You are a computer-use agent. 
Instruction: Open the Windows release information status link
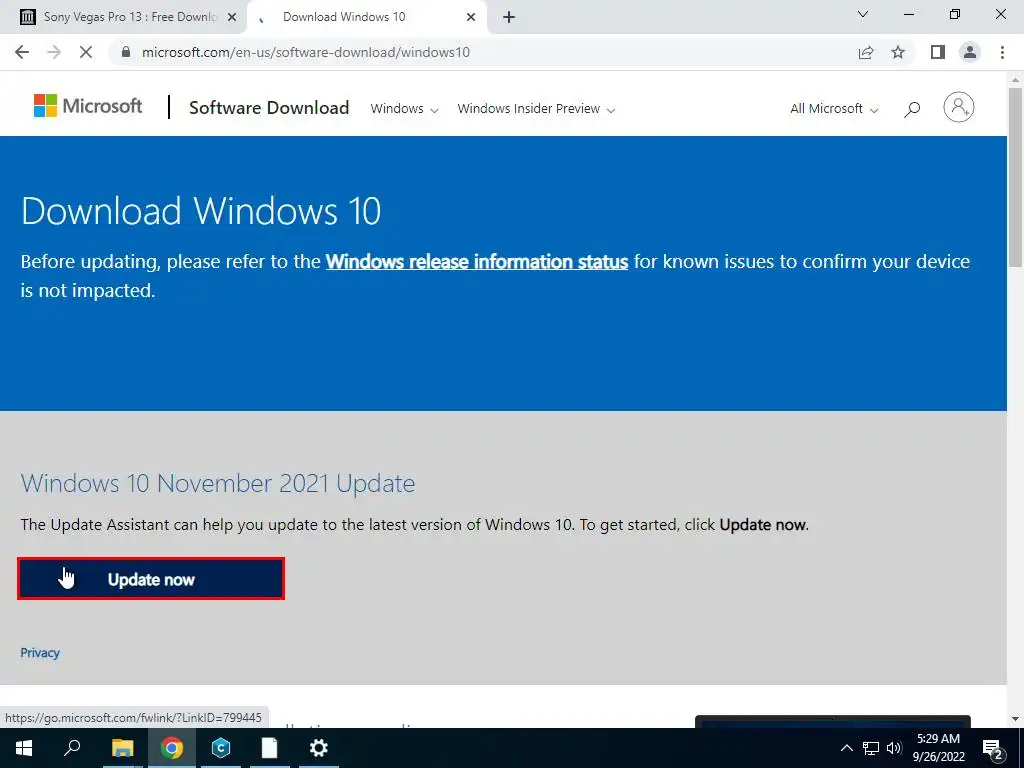click(477, 262)
